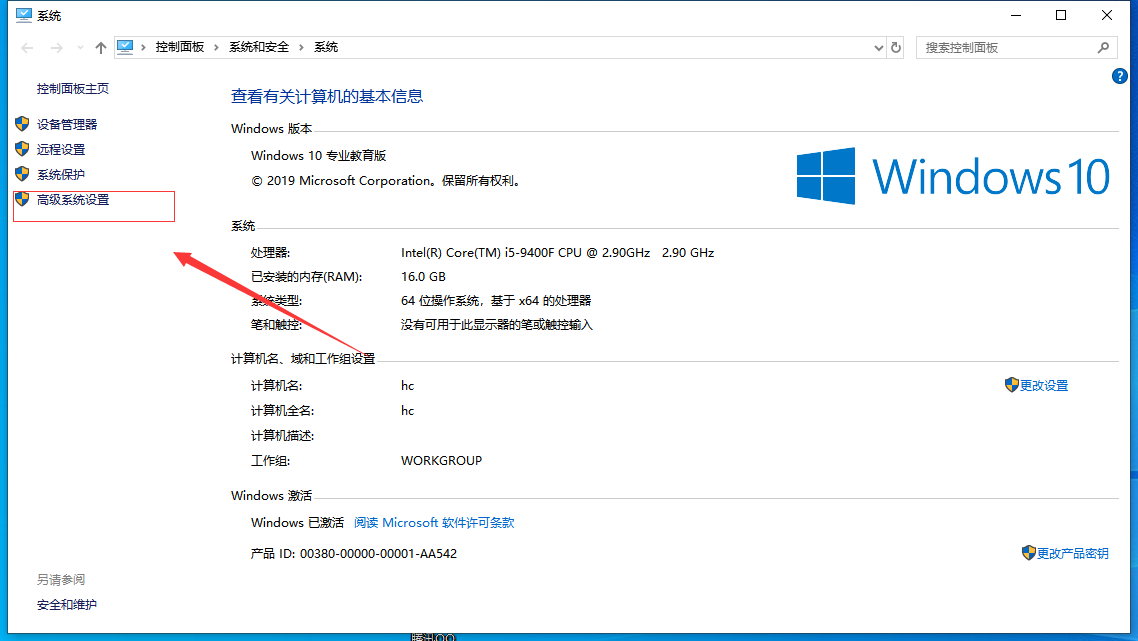Image resolution: width=1138 pixels, height=641 pixels.
Task: Click shield icon beside 高级系统设置
Action: 22,199
